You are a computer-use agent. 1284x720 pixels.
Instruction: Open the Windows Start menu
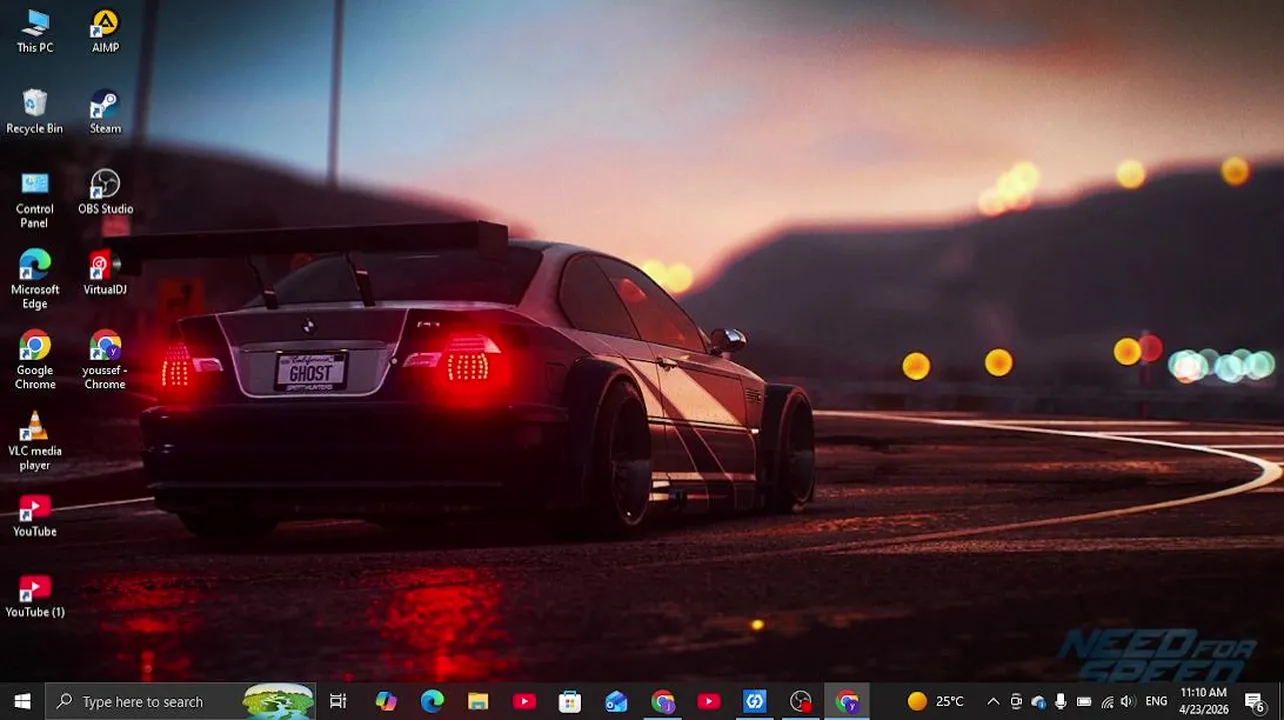tap(22, 701)
